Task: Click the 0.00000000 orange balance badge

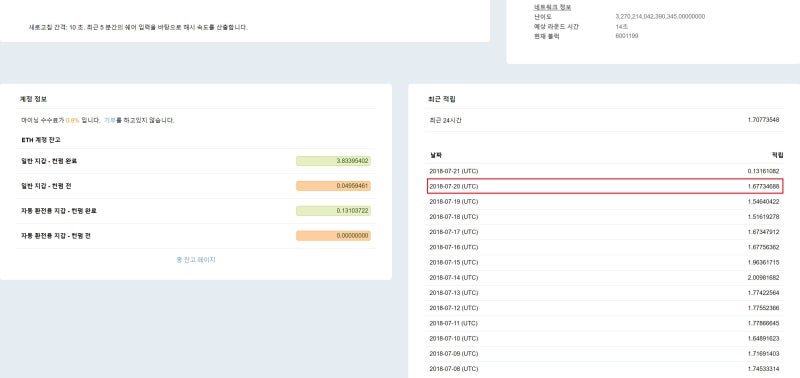Action: coord(333,236)
